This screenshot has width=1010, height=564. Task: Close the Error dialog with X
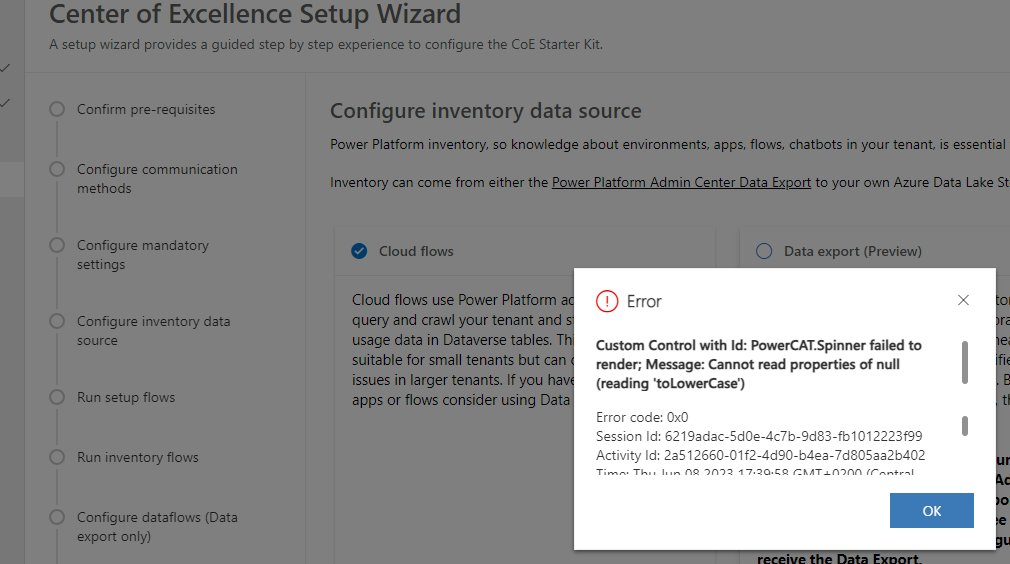coord(963,300)
